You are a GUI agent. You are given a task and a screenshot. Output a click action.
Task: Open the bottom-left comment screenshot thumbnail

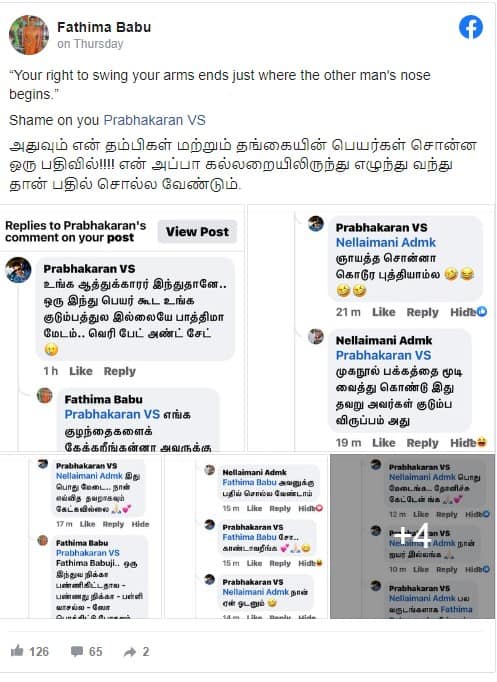click(x=80, y=536)
